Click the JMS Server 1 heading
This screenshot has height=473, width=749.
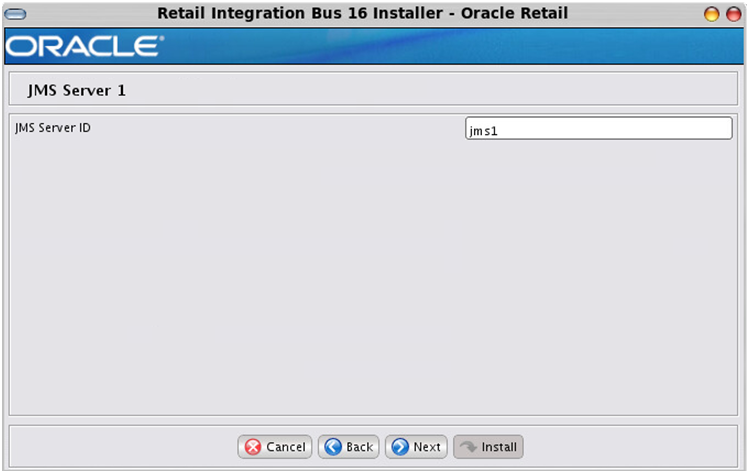[76, 90]
